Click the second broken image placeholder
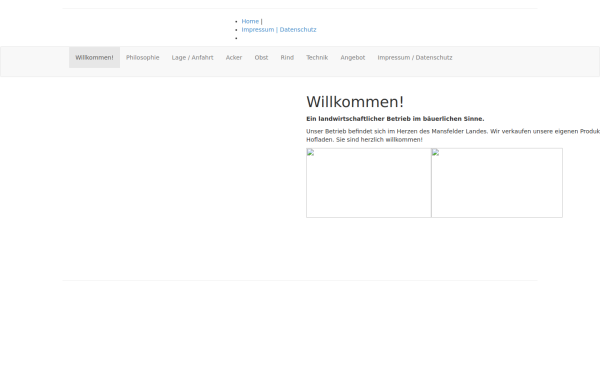 (x=497, y=183)
